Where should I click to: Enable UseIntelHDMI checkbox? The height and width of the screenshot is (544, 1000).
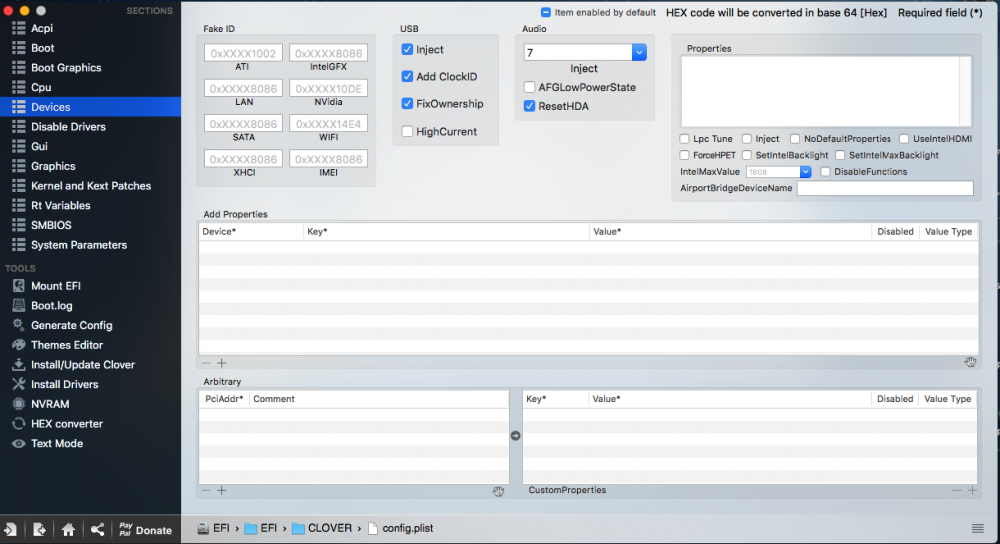[904, 138]
